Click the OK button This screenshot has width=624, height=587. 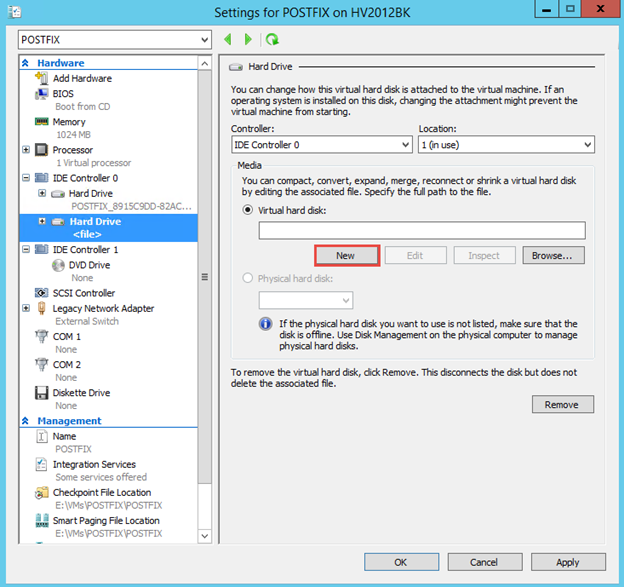pos(401,562)
